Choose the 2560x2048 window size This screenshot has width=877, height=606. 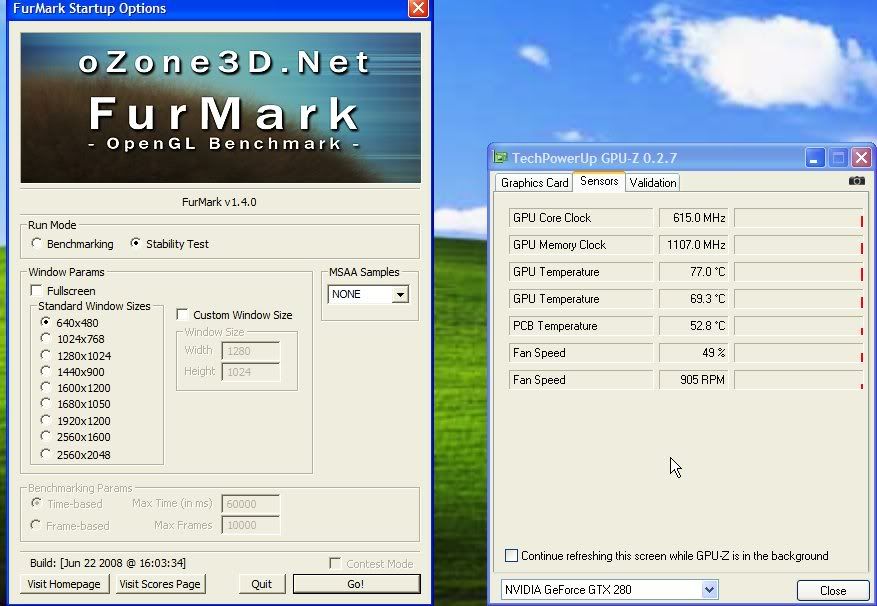46,454
